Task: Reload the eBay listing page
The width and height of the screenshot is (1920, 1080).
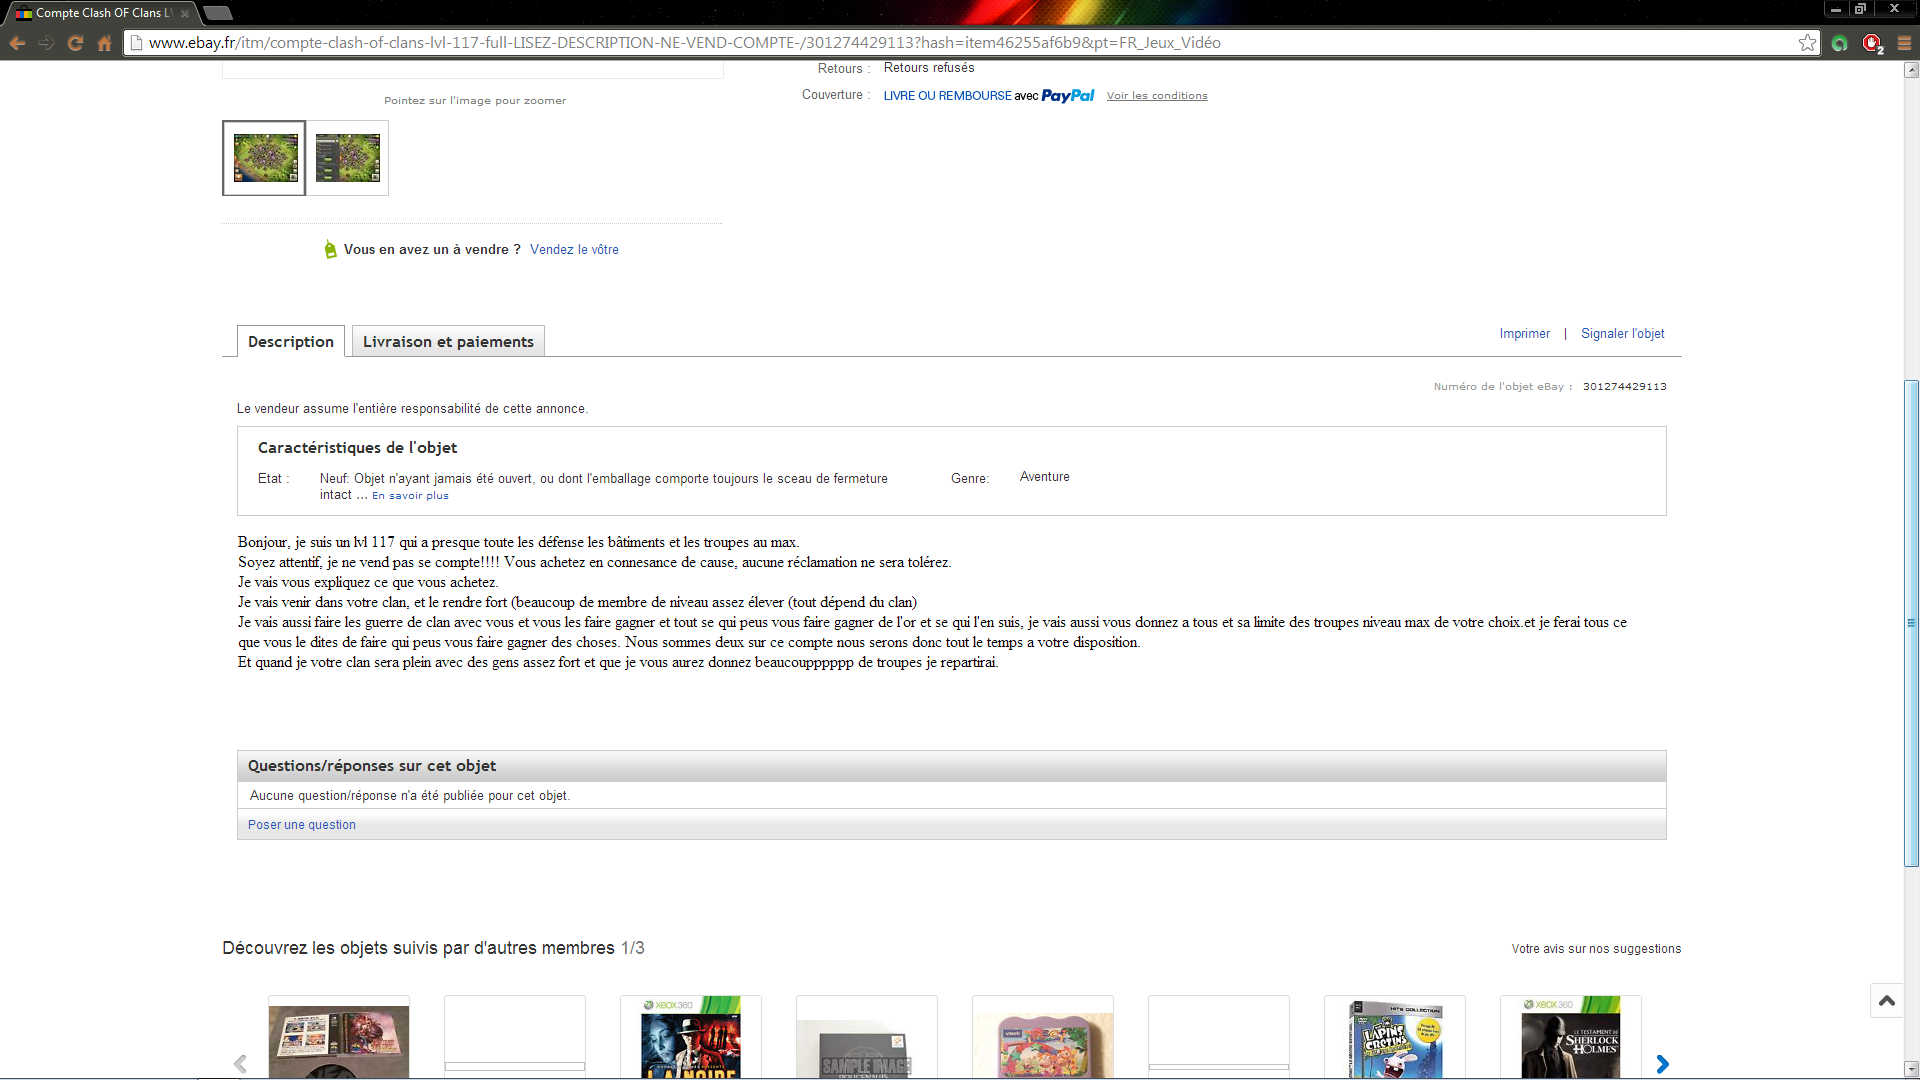Action: click(x=75, y=42)
